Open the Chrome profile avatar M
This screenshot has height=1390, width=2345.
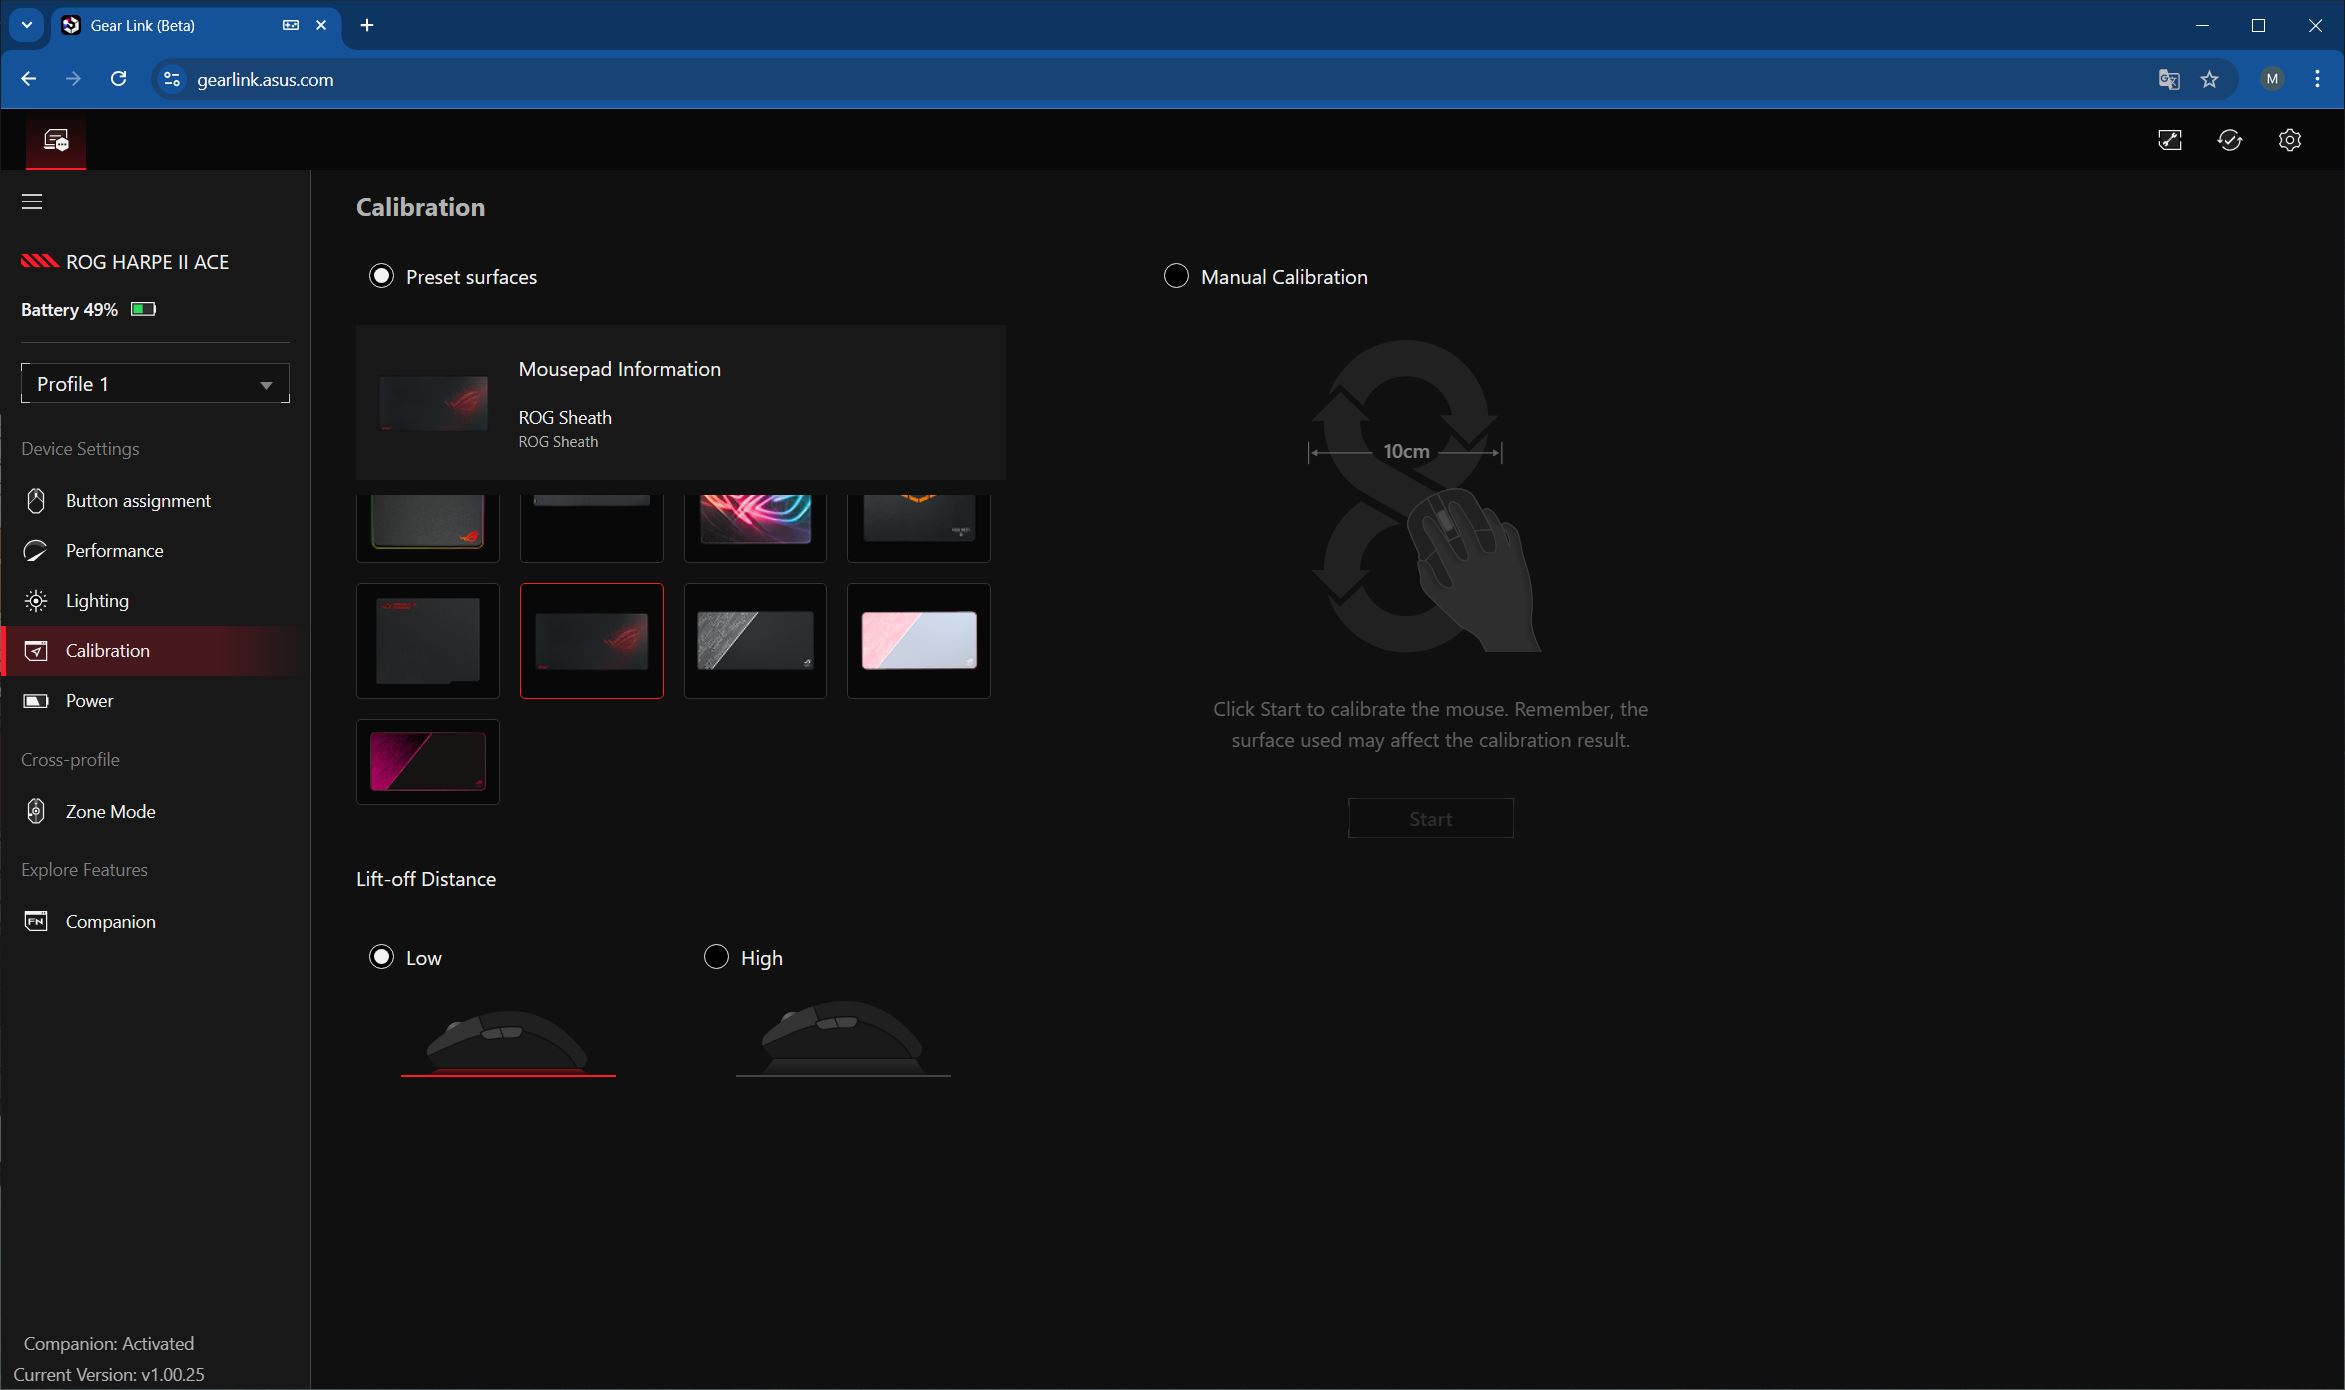pyautogui.click(x=2272, y=79)
